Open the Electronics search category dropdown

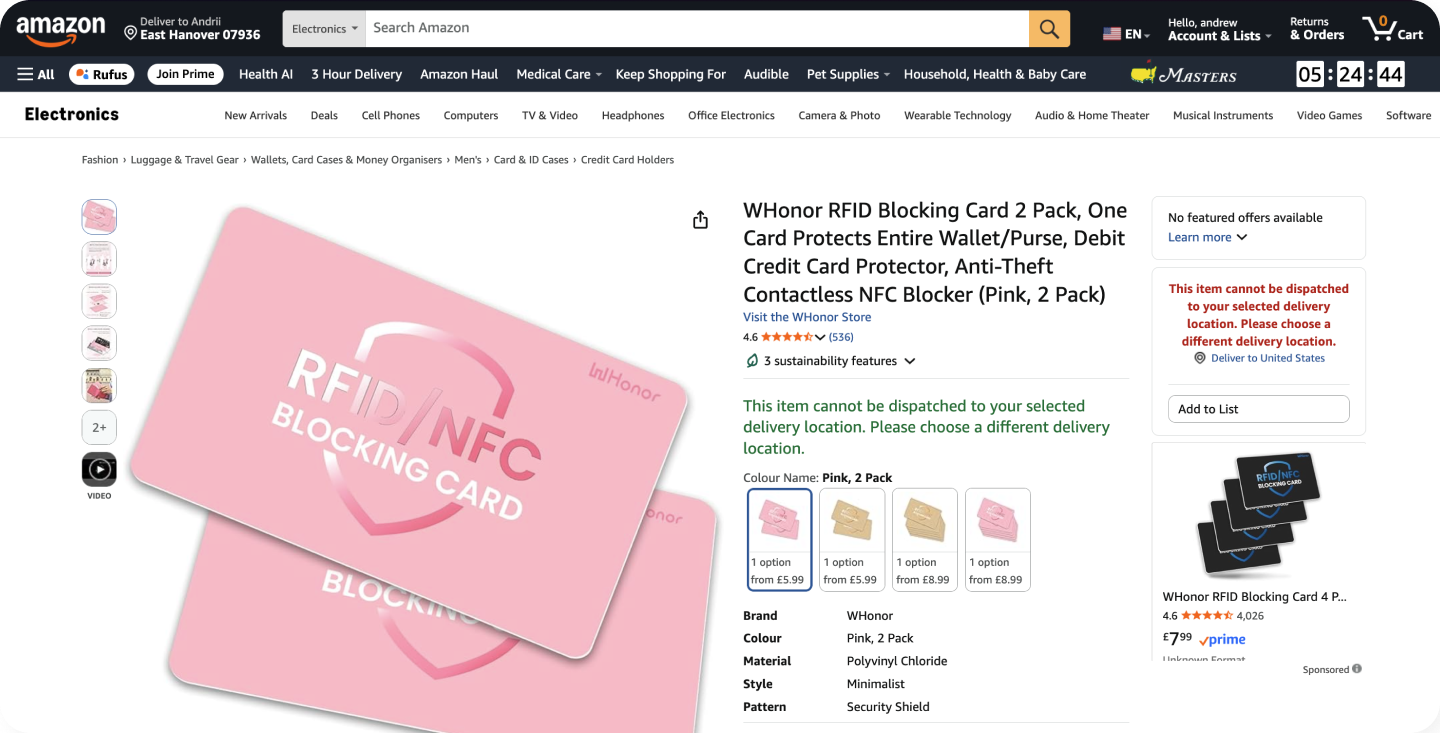(x=325, y=29)
